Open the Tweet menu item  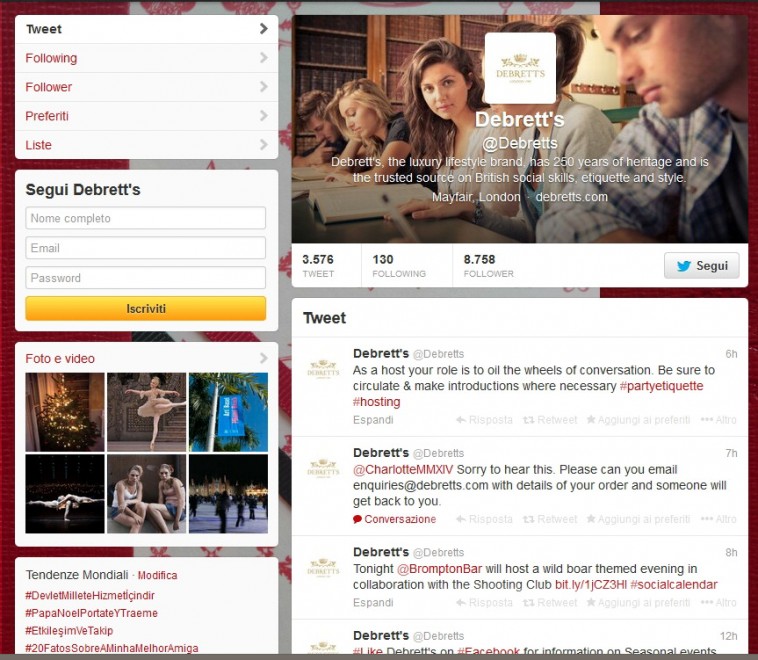(x=146, y=29)
